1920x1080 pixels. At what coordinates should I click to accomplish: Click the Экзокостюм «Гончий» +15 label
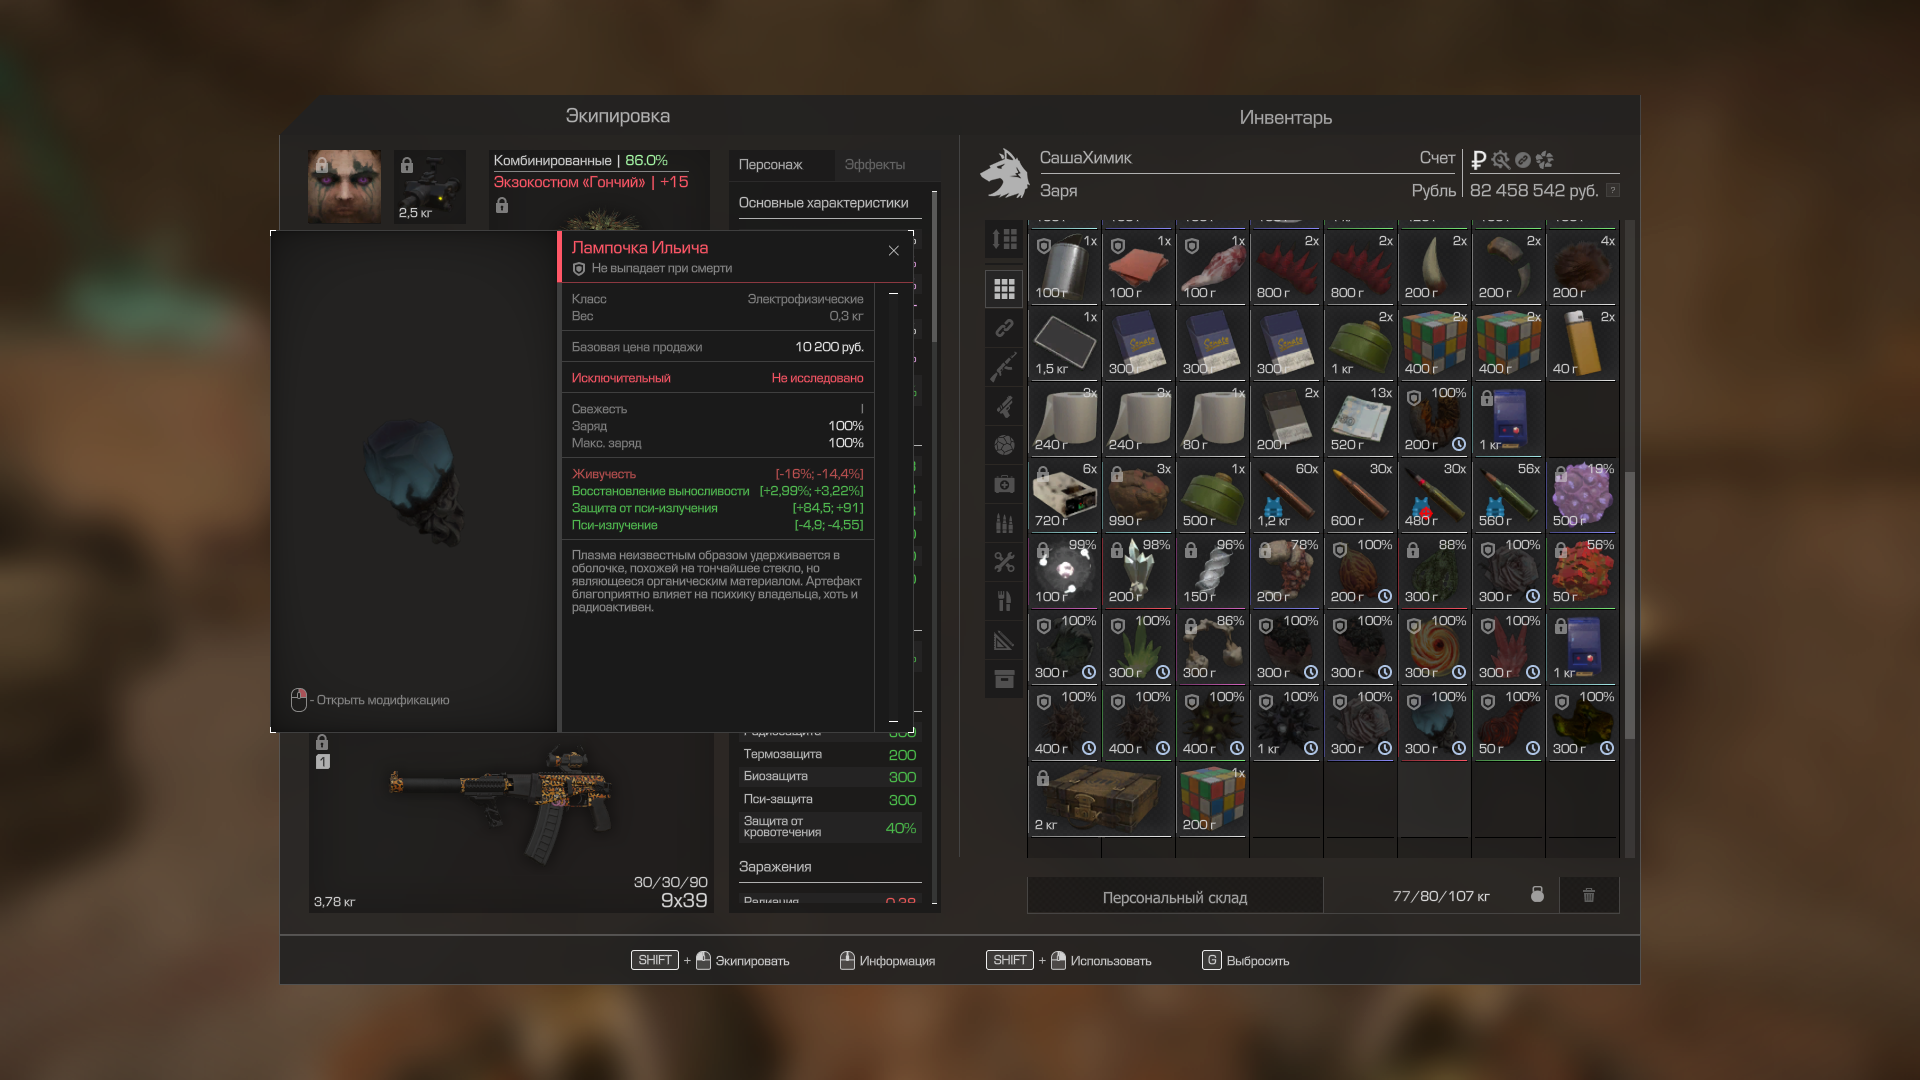tap(591, 182)
